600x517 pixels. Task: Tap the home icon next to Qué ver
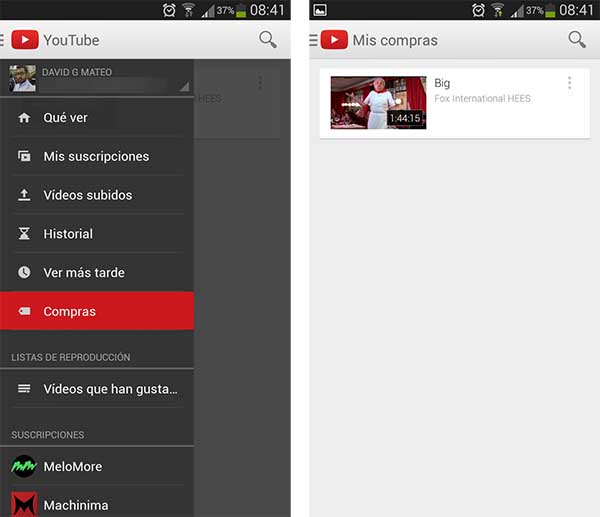[24, 117]
